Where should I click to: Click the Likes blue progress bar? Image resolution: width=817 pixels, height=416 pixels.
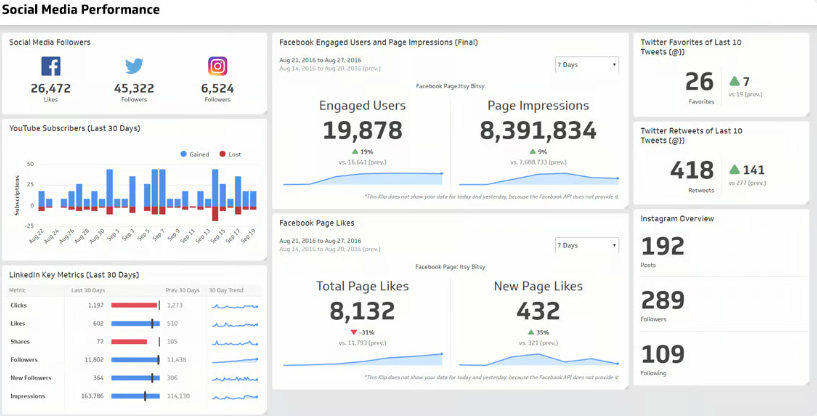tap(135, 324)
